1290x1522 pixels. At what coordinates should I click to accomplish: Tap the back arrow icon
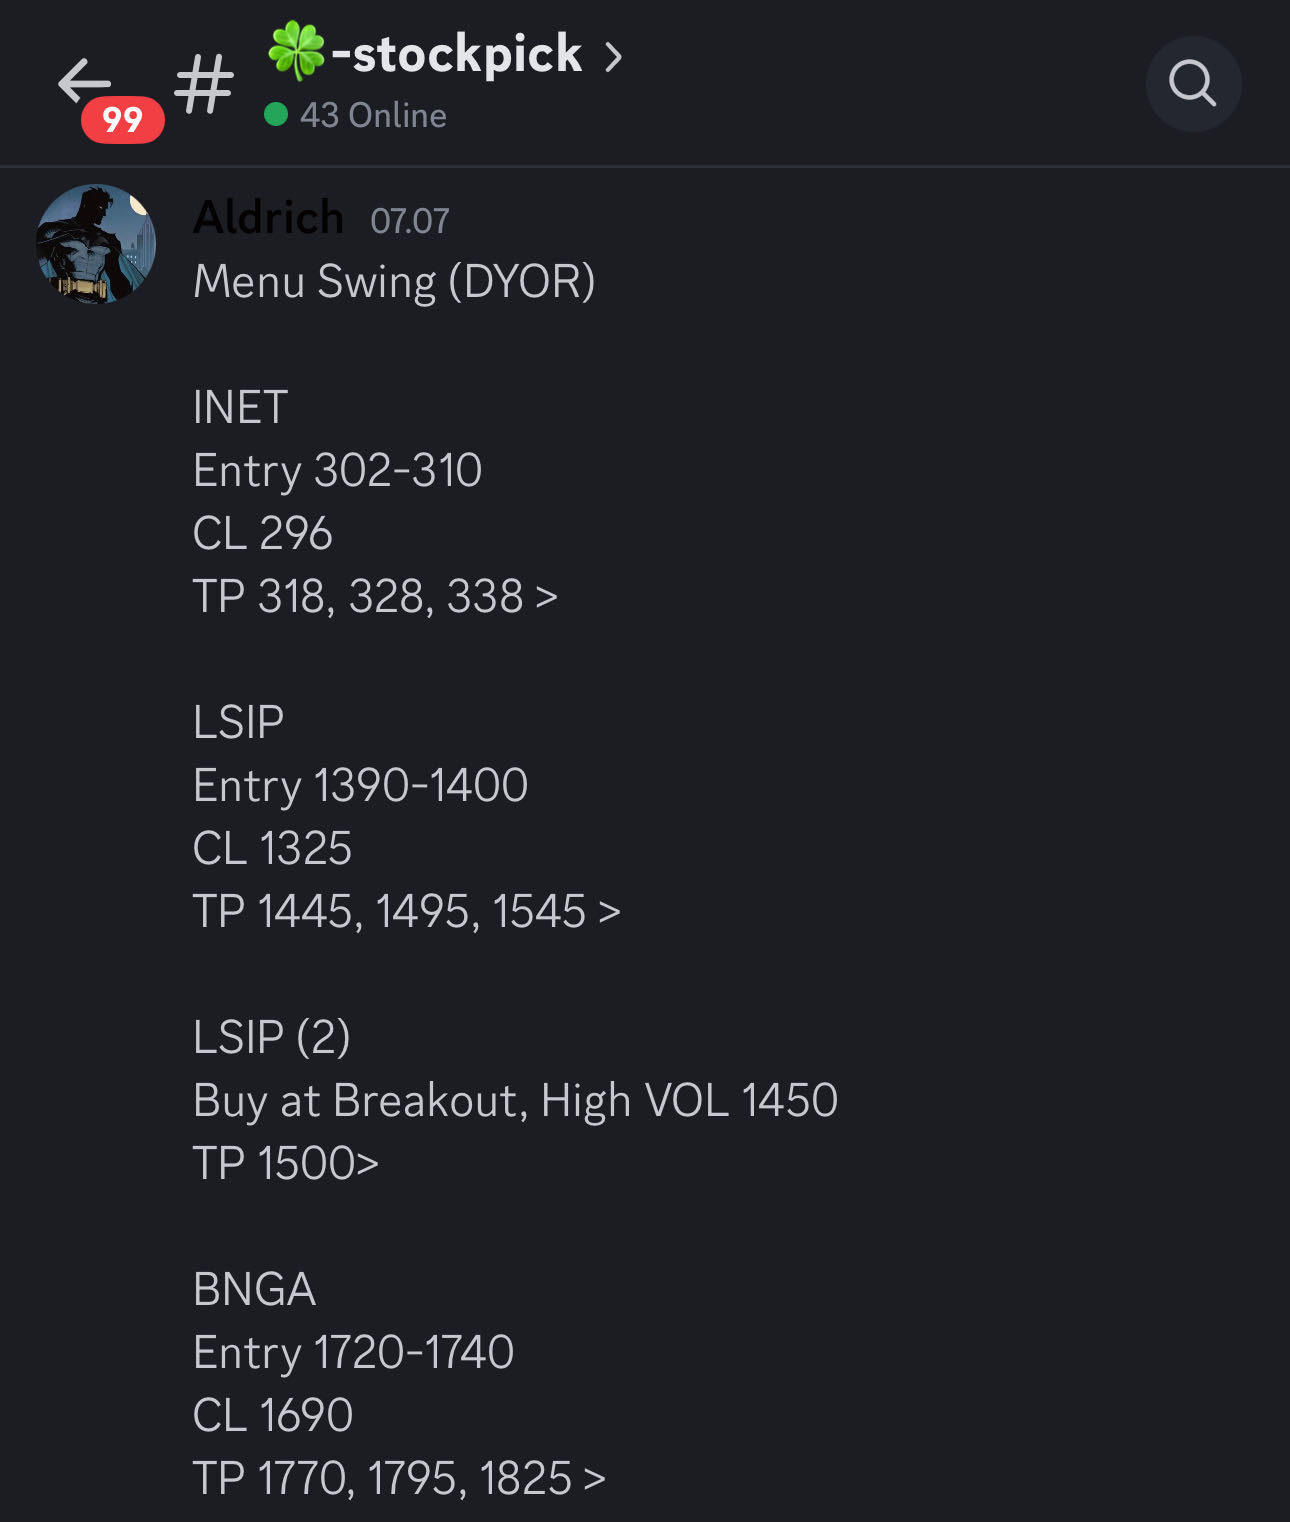[x=83, y=80]
